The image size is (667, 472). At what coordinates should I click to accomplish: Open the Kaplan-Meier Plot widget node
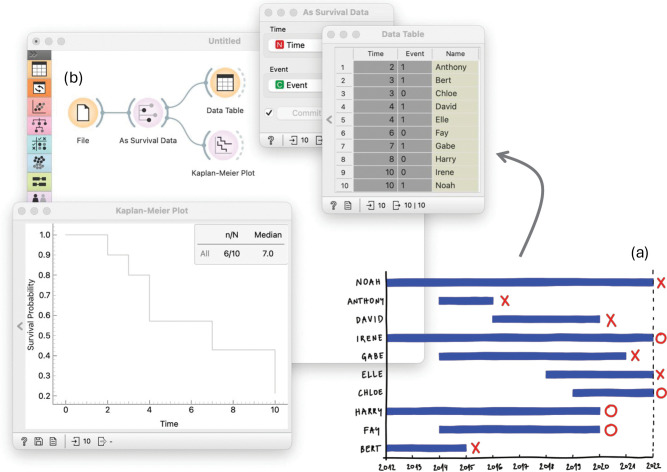tap(223, 145)
